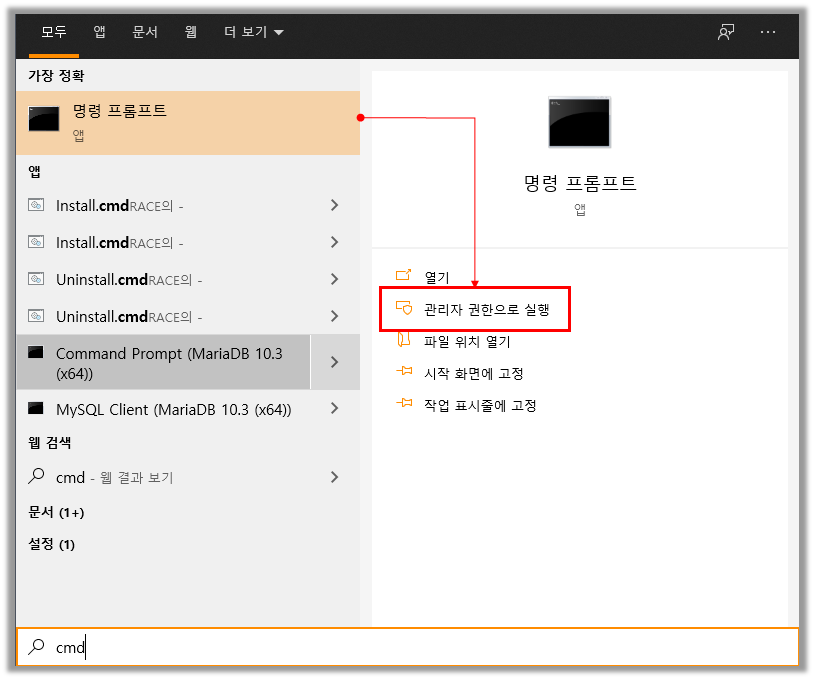Choose 파일 위치 열기
Image resolution: width=814 pixels, height=680 pixels.
pyautogui.click(x=467, y=342)
